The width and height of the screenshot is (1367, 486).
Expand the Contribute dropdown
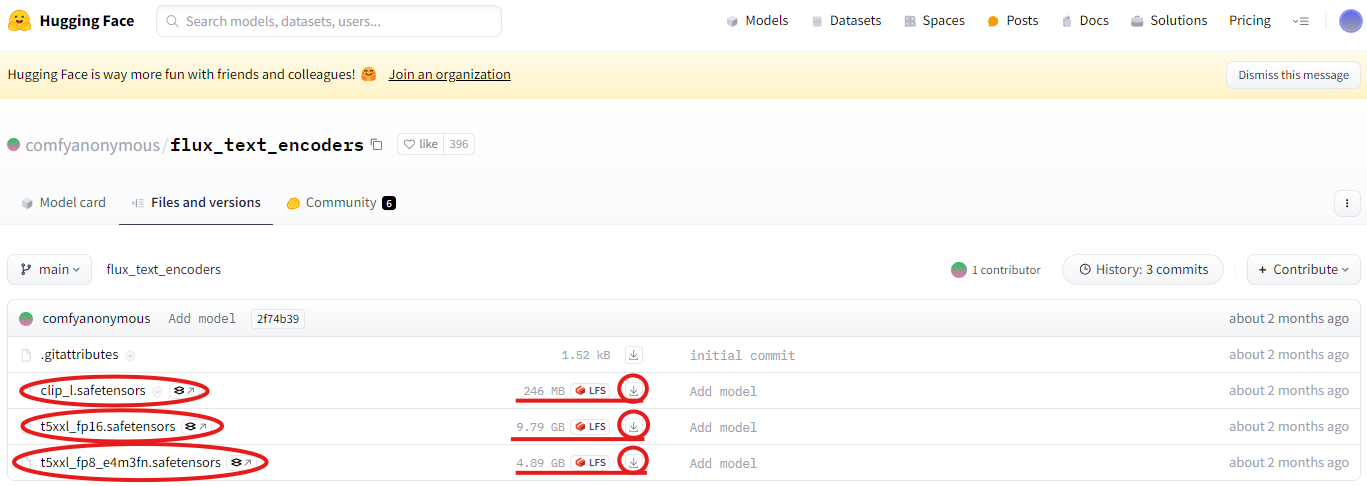point(1303,270)
